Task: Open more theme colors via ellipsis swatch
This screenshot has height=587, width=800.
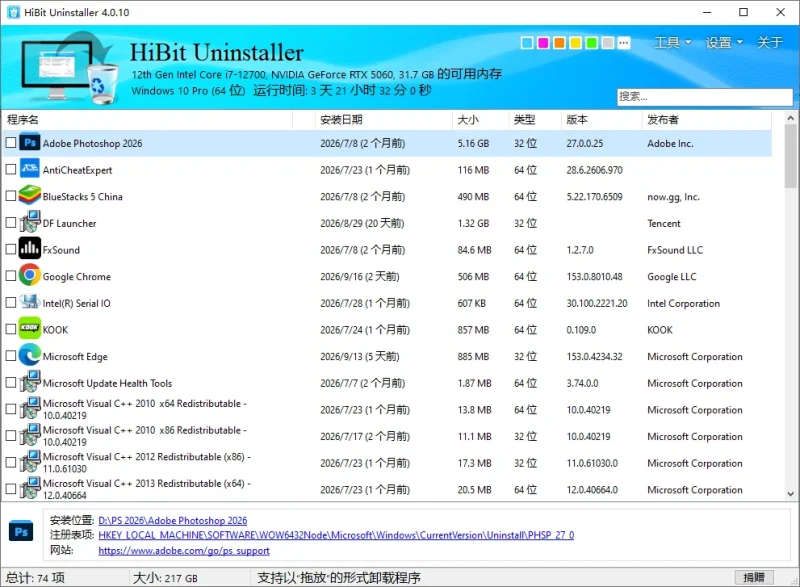Action: [x=623, y=43]
